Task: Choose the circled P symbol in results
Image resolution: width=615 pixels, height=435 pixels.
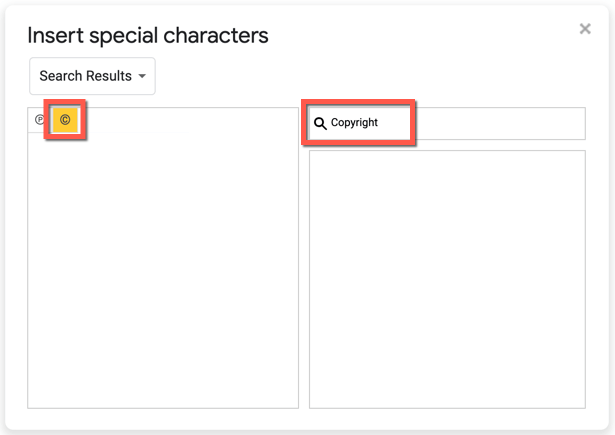Action: [40, 120]
